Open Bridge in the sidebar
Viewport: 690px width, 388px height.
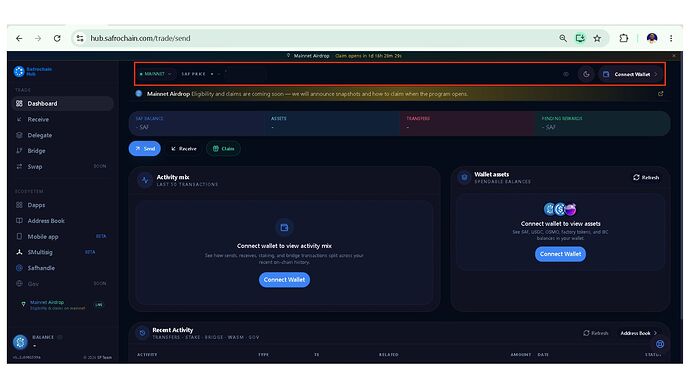[62, 150]
